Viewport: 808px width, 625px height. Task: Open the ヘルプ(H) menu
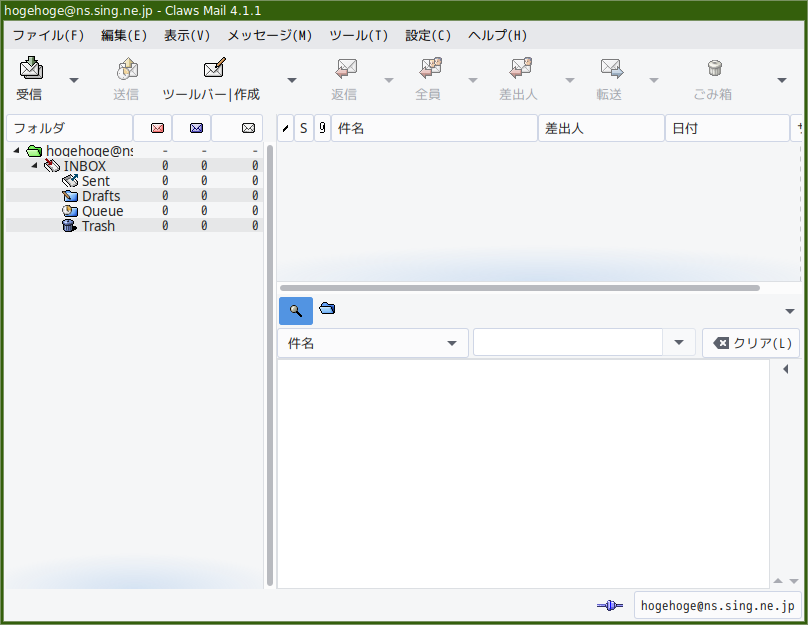pos(497,35)
